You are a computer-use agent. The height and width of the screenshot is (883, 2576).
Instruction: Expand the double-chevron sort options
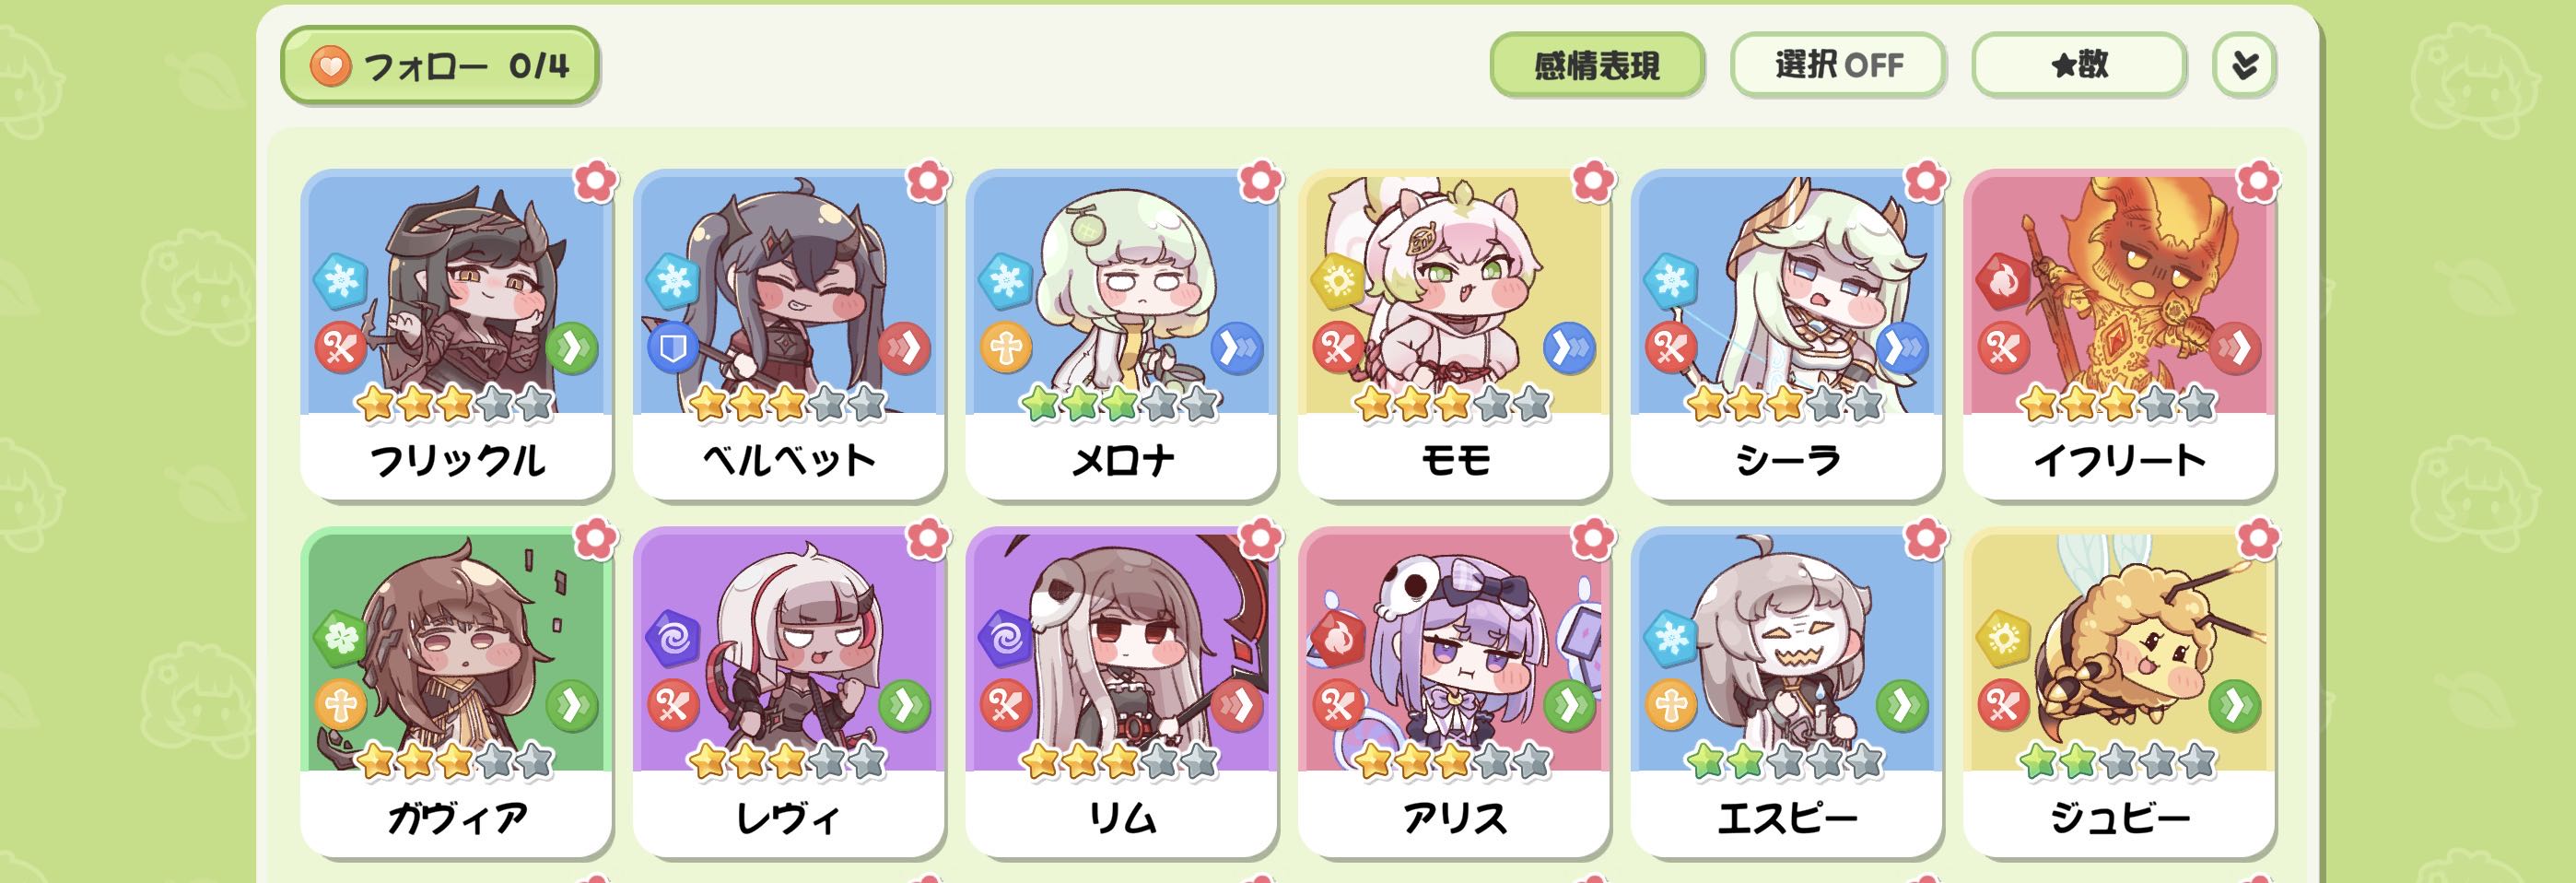[x=2244, y=65]
